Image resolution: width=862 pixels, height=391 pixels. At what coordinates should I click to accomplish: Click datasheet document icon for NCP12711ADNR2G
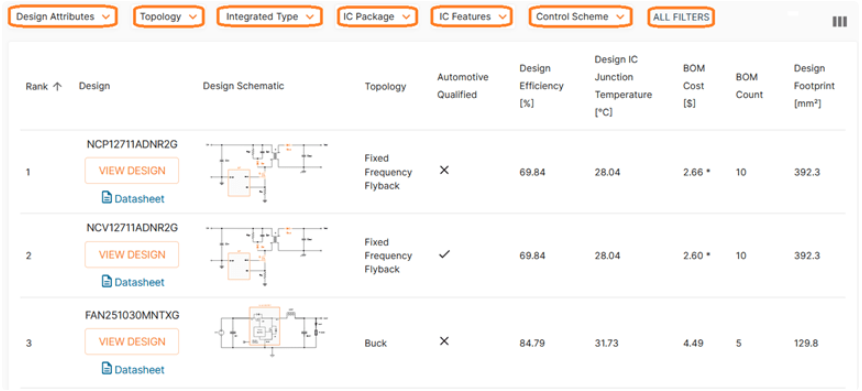pos(107,197)
